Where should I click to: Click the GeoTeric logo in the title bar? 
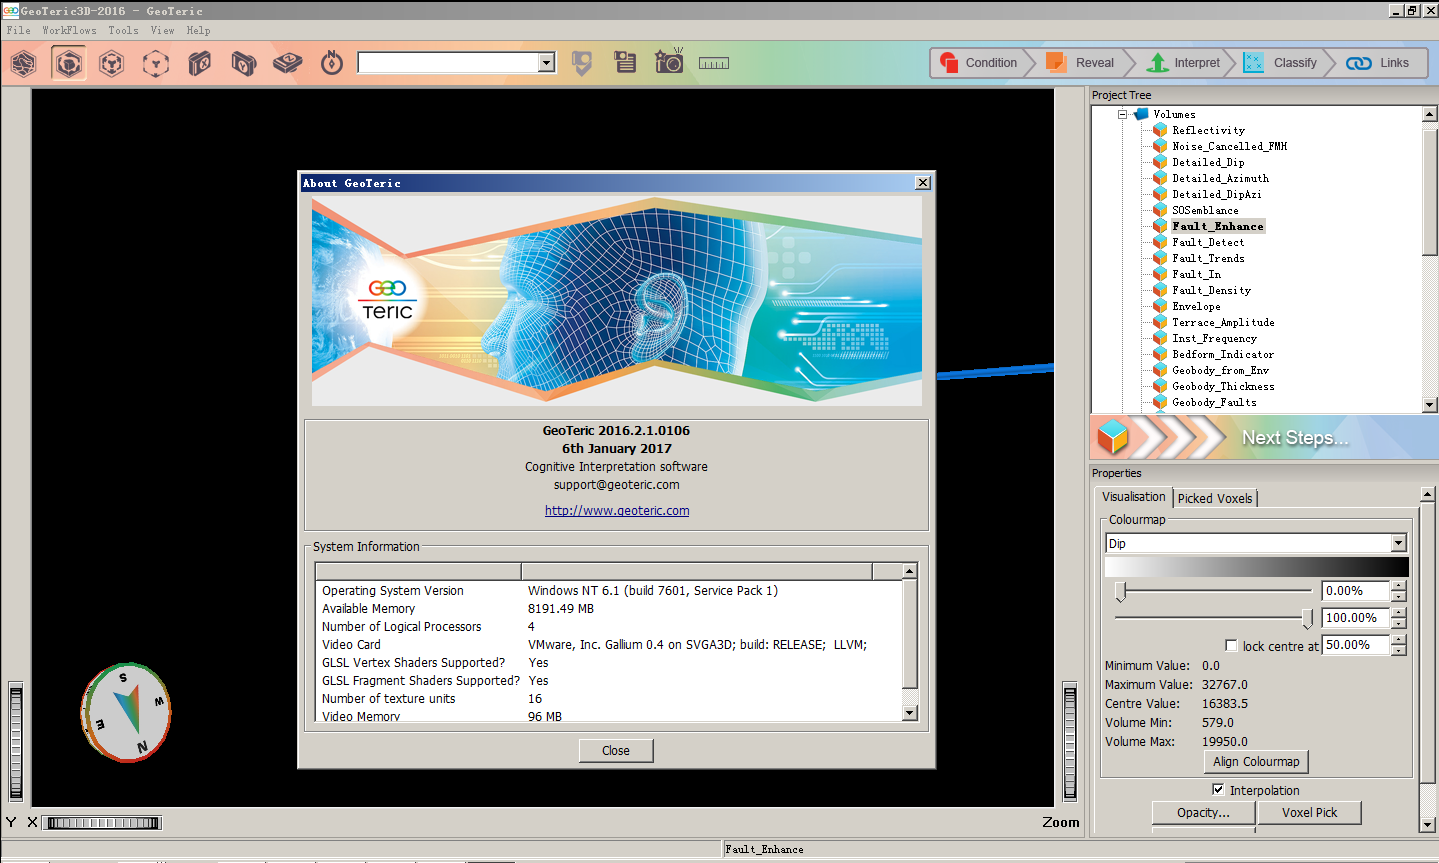(10, 11)
